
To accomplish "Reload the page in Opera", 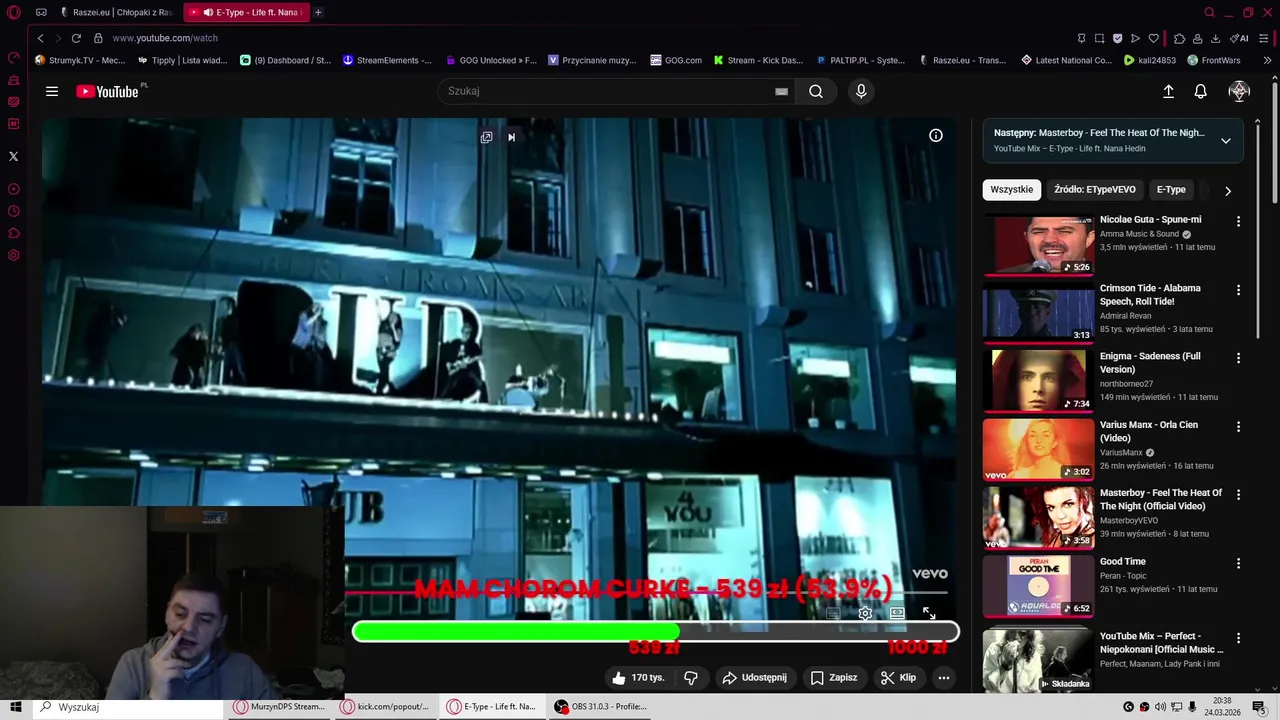I will click(x=76, y=38).
